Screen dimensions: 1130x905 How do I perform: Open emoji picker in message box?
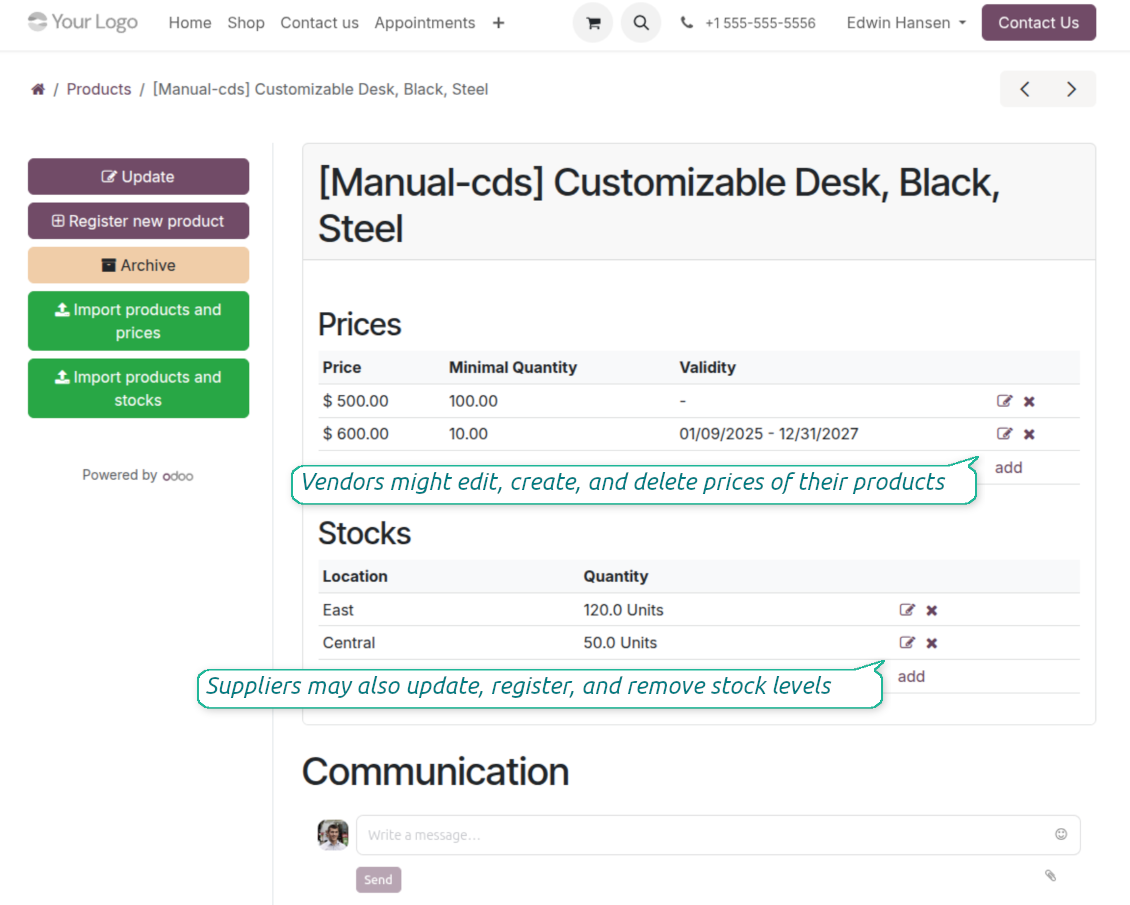tap(1060, 834)
